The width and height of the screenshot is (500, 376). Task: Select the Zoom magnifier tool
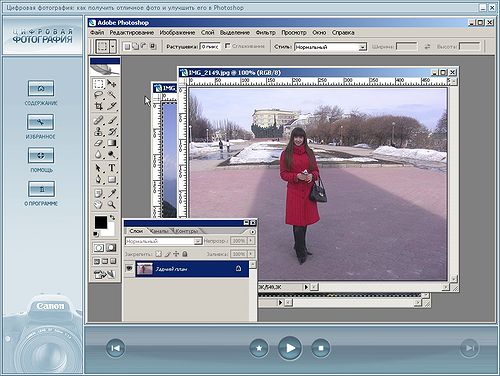(x=112, y=205)
